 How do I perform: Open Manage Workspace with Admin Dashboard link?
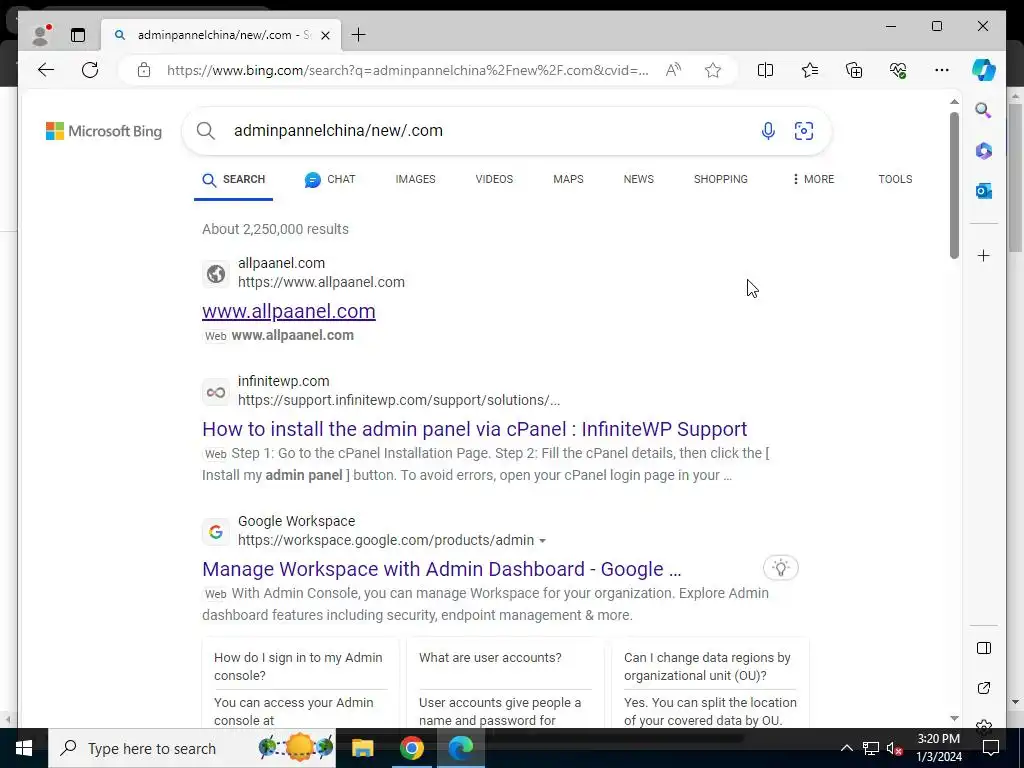tap(441, 569)
